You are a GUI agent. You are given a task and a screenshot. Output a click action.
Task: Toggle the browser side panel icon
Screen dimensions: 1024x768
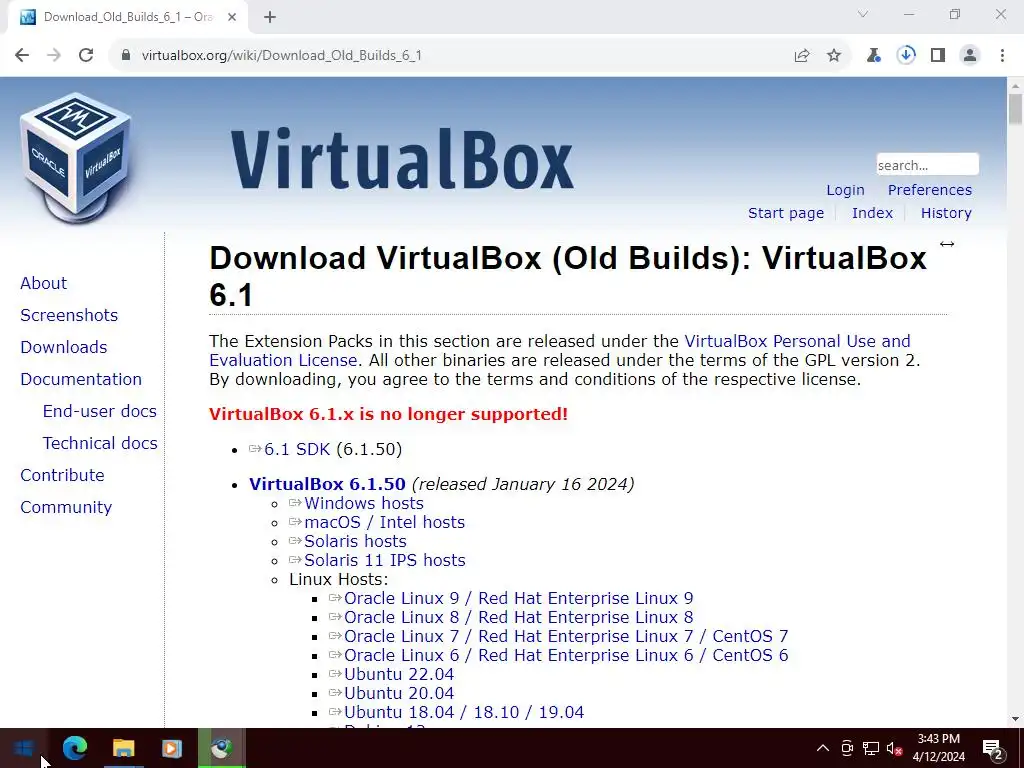point(938,56)
